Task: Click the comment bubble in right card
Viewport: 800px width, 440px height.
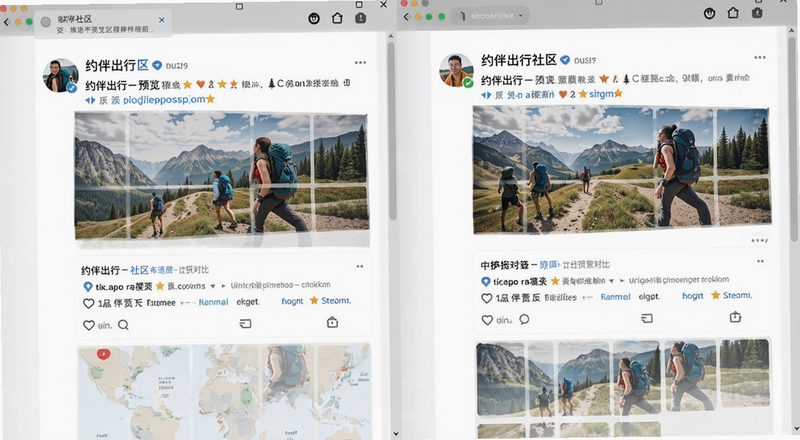Action: [x=524, y=320]
